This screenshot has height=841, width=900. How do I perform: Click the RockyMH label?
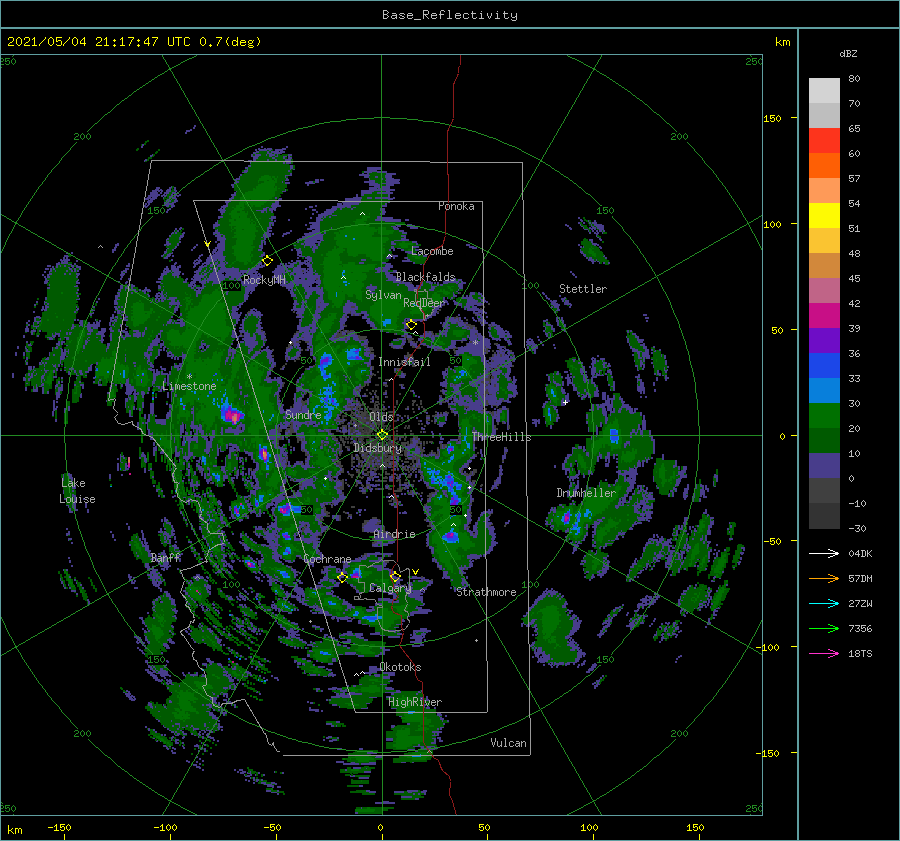pos(264,280)
